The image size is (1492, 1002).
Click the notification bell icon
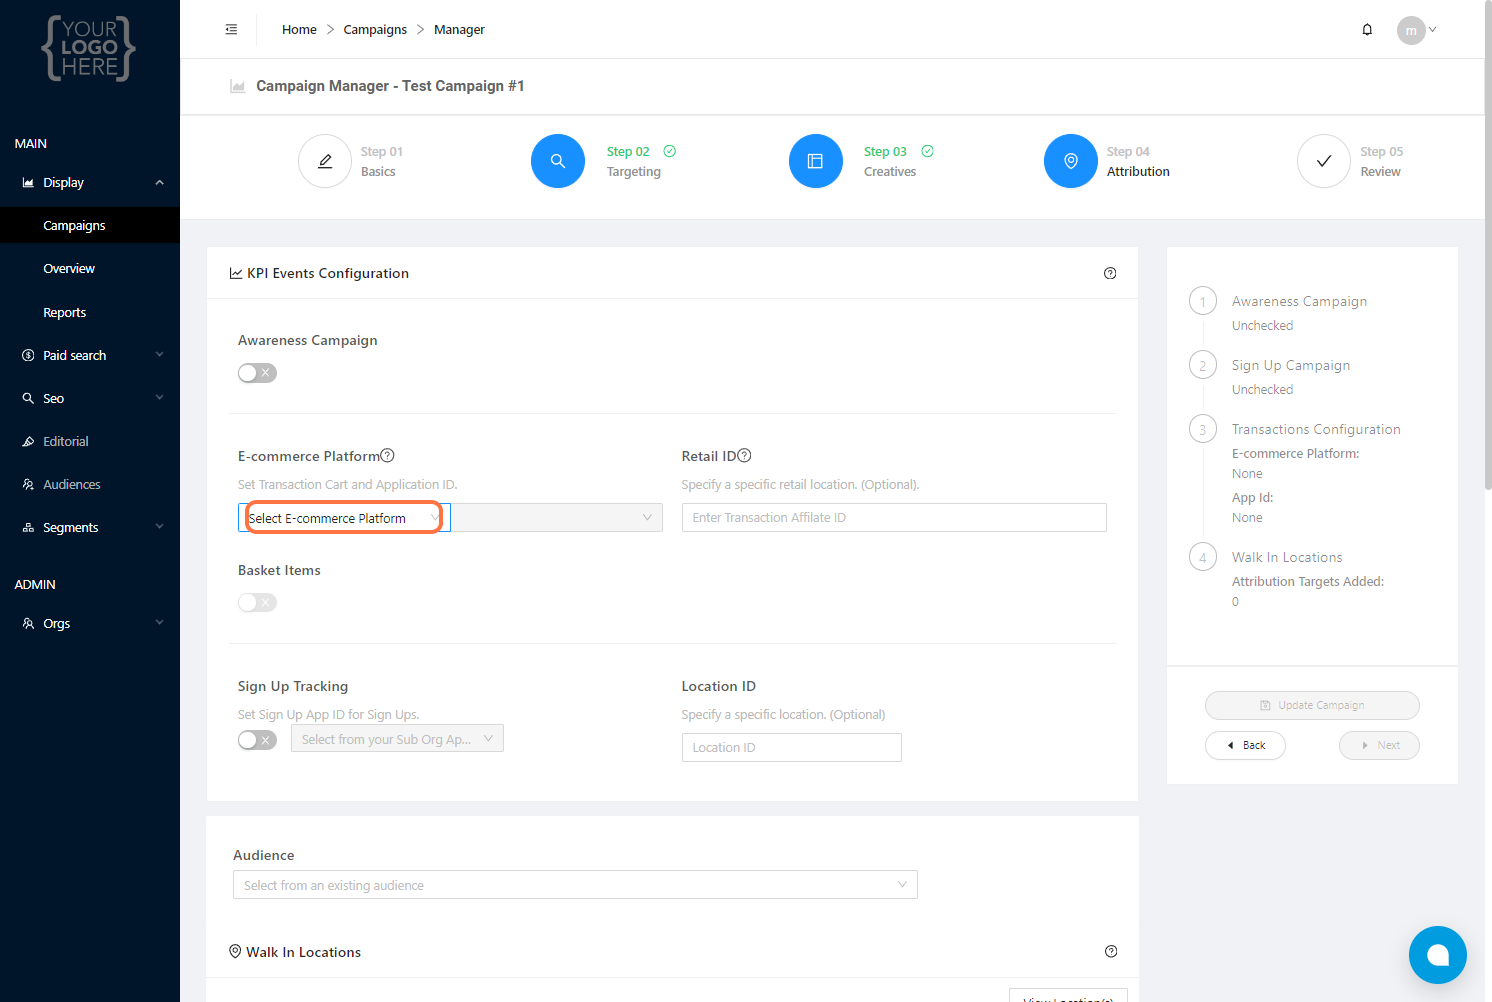pyautogui.click(x=1367, y=30)
